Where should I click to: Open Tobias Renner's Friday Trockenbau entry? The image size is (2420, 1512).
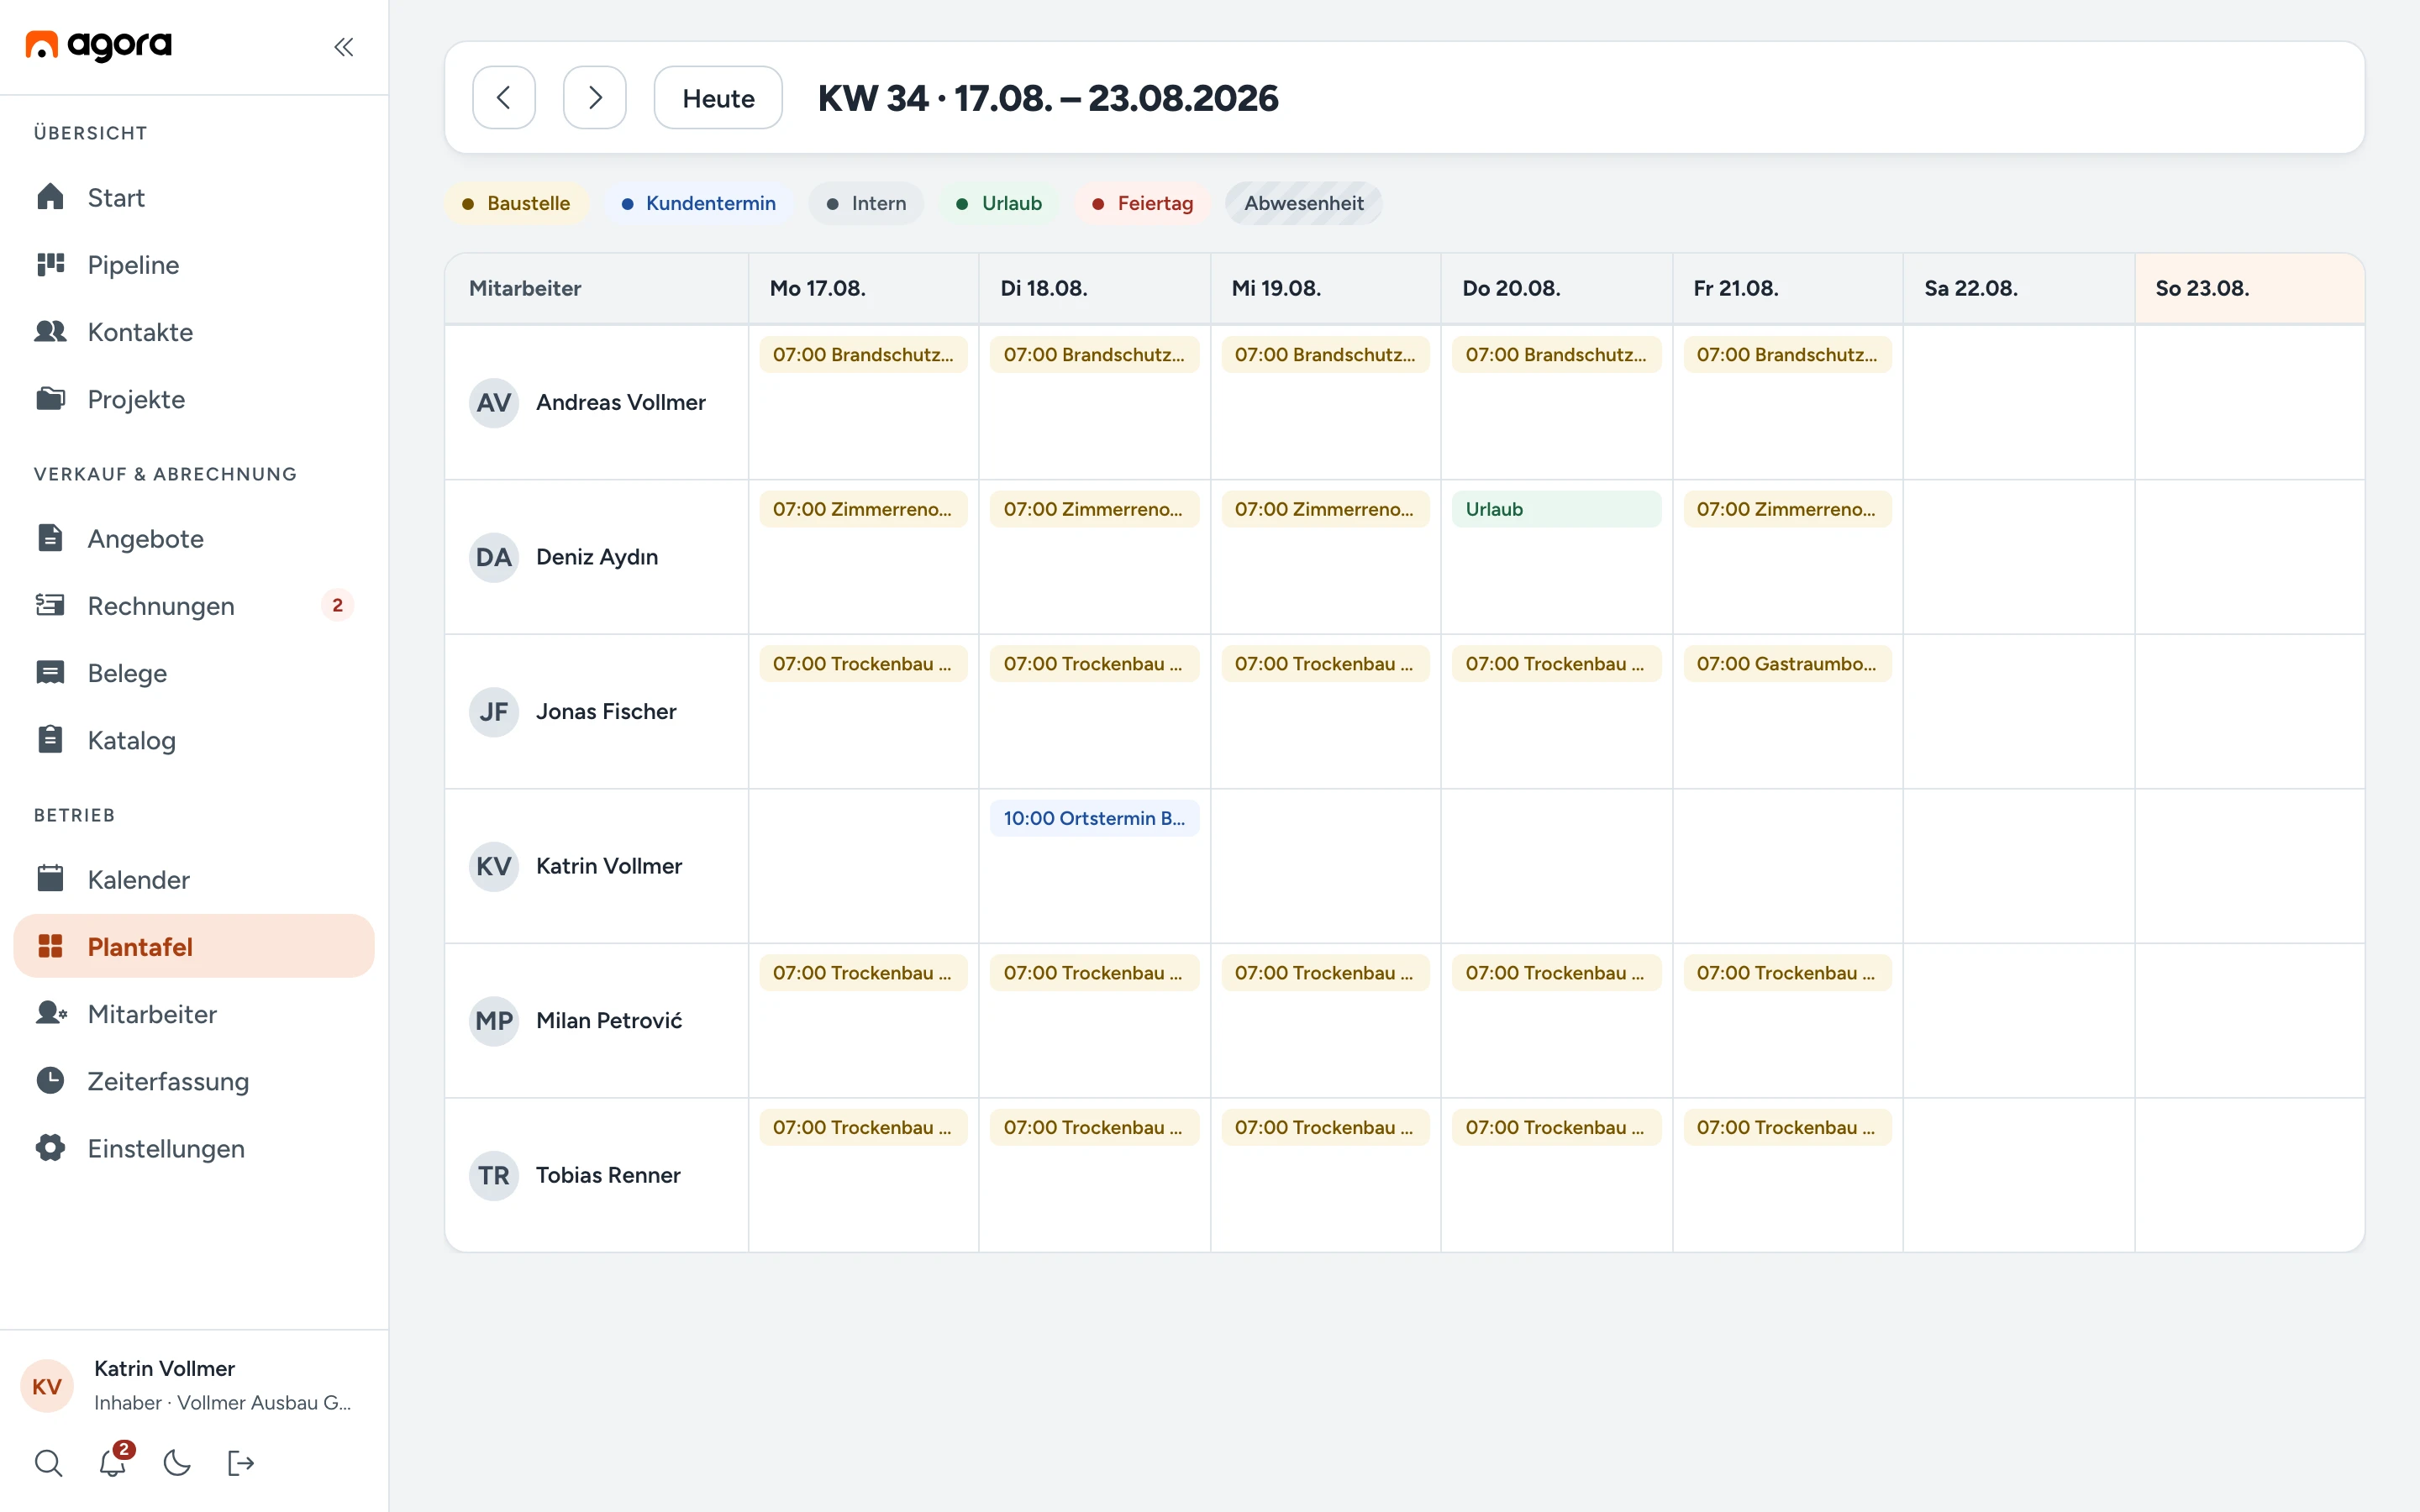coord(1787,1127)
